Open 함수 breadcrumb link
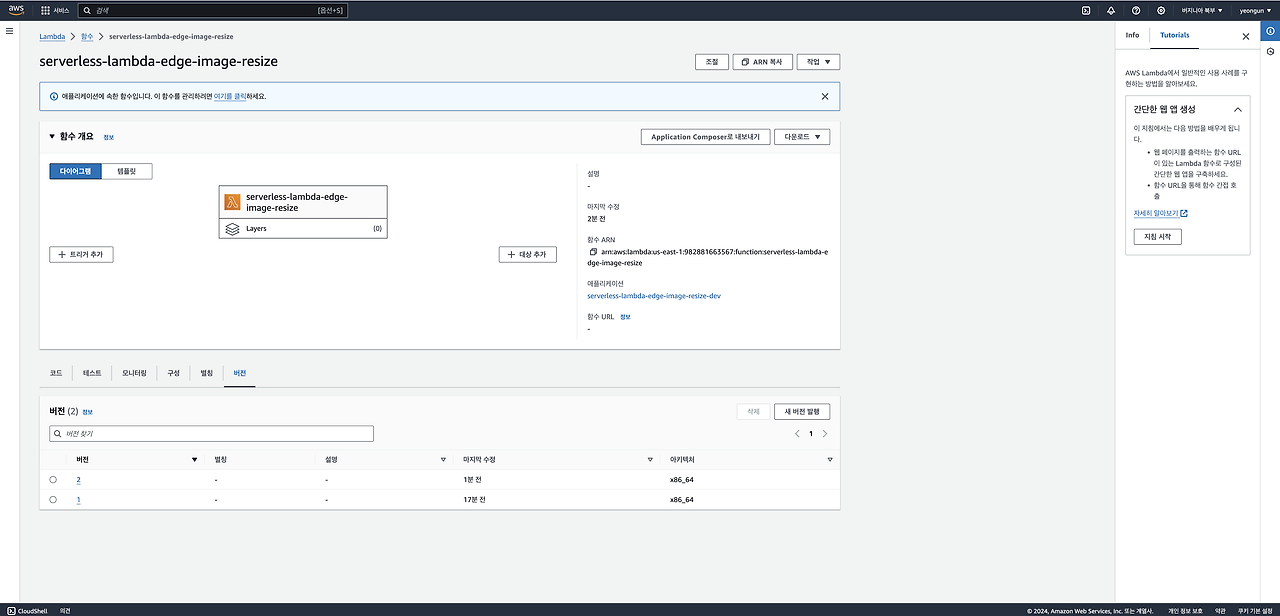Viewport: 1280px width, 616px height. pyautogui.click(x=87, y=36)
